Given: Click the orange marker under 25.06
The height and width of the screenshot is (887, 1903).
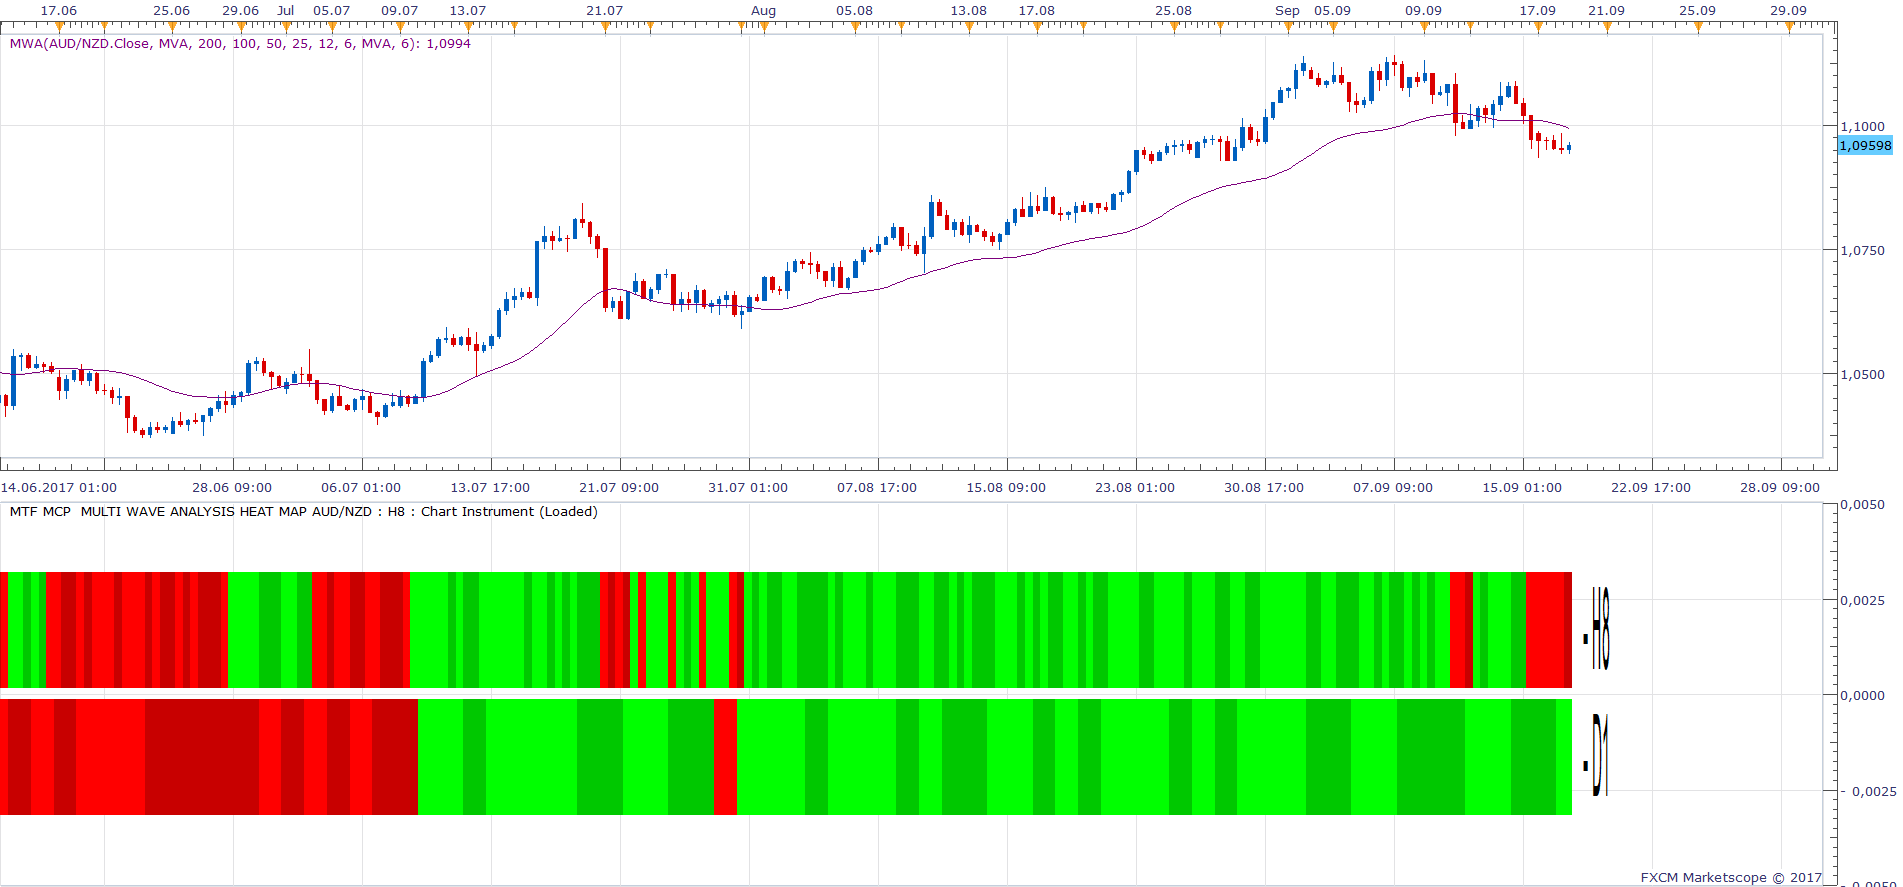Looking at the screenshot, I should [x=172, y=27].
